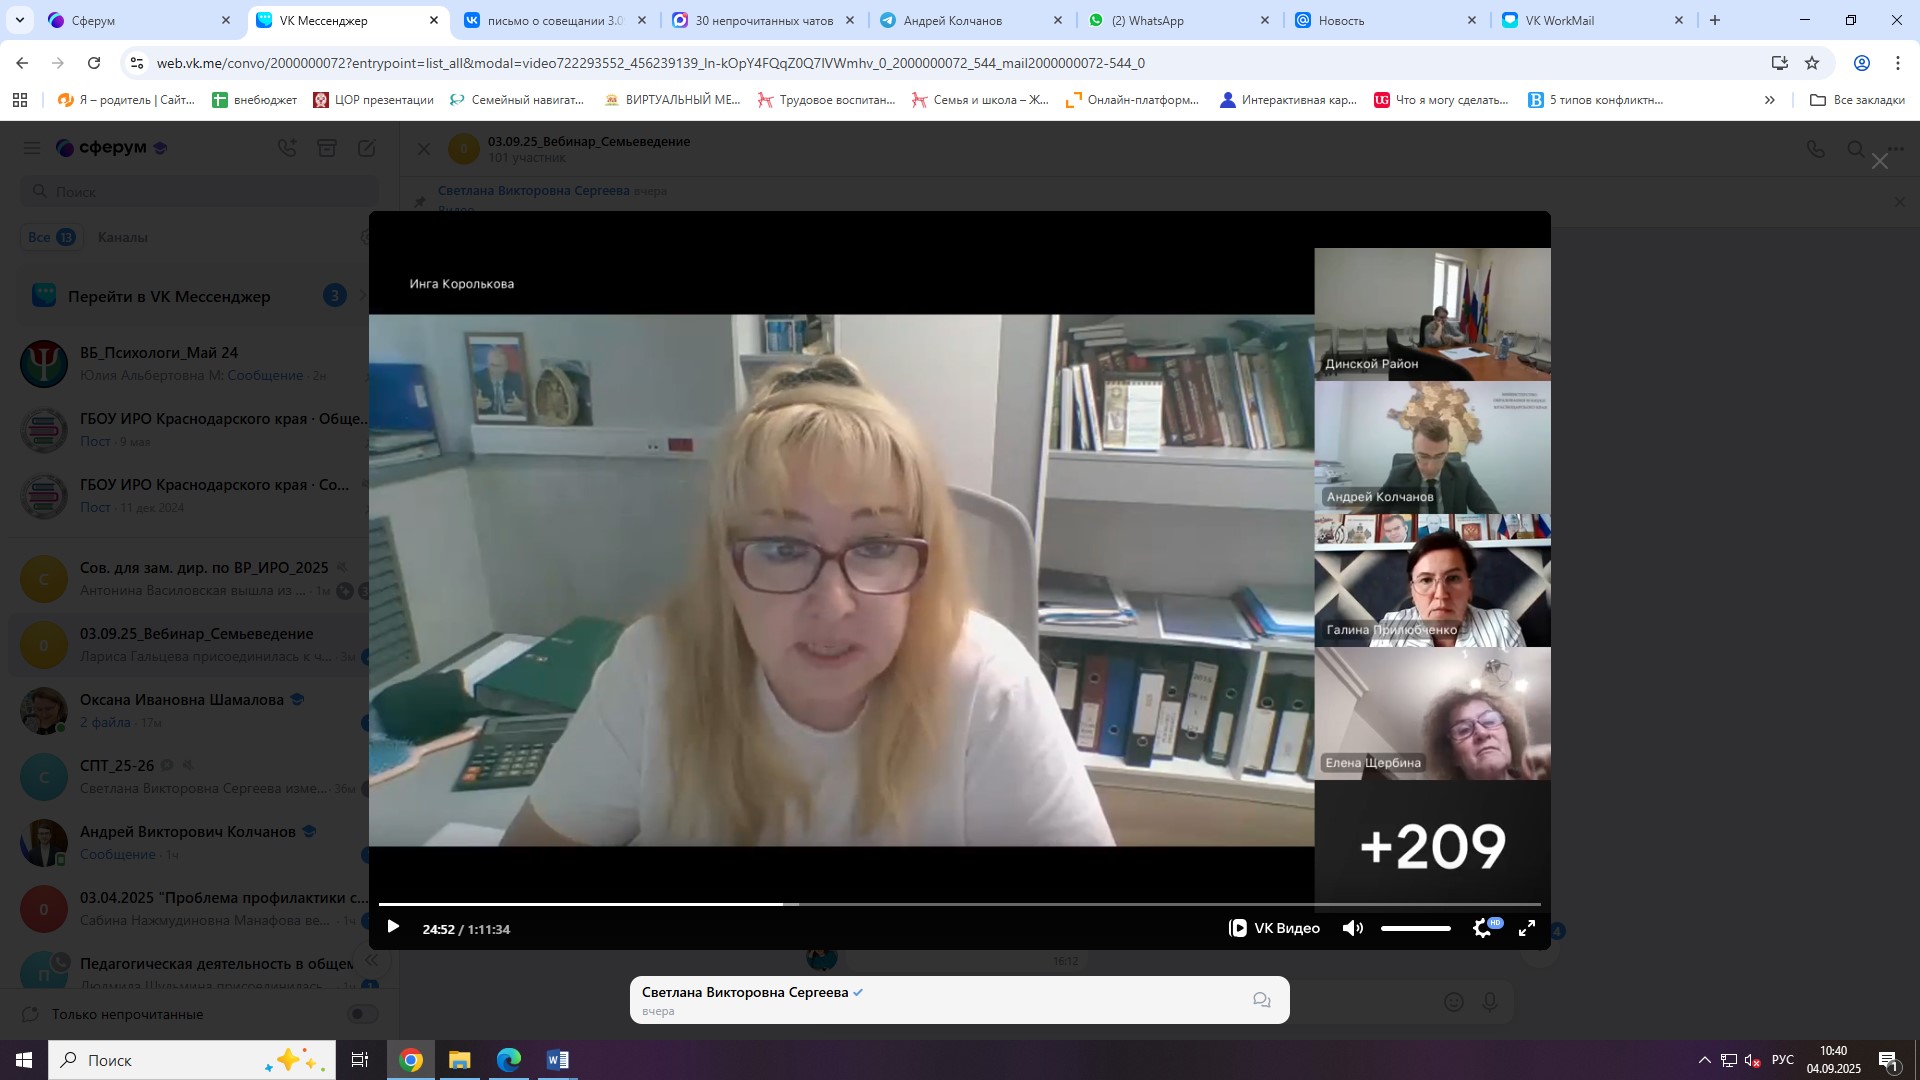Play the paused webinar video
The width and height of the screenshot is (1920, 1080).
(393, 927)
